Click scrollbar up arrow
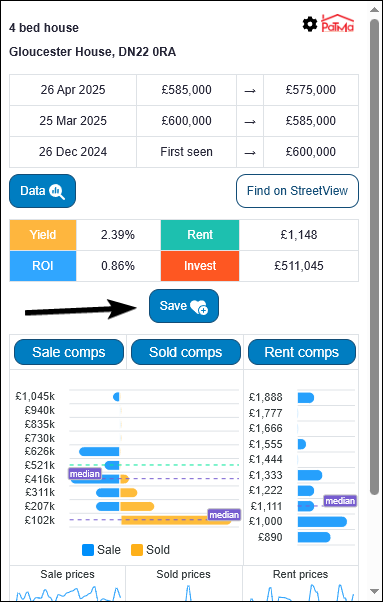383x602 pixels. tap(375, 10)
